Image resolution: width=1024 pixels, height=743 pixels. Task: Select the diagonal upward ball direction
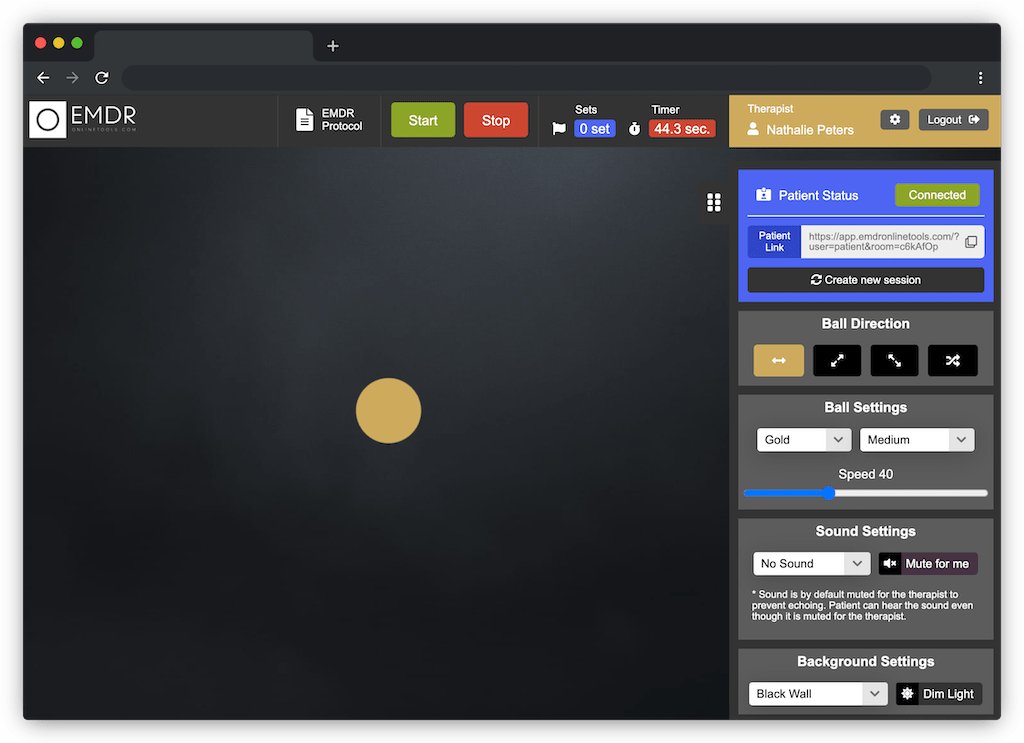click(836, 360)
